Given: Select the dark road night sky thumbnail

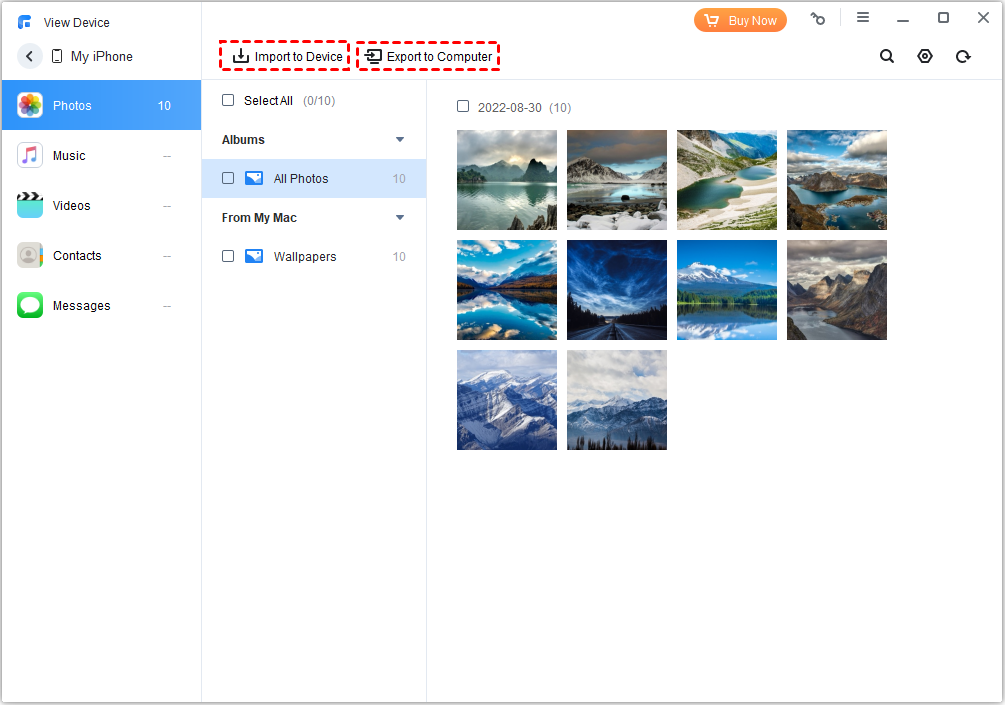Looking at the screenshot, I should pyautogui.click(x=617, y=290).
